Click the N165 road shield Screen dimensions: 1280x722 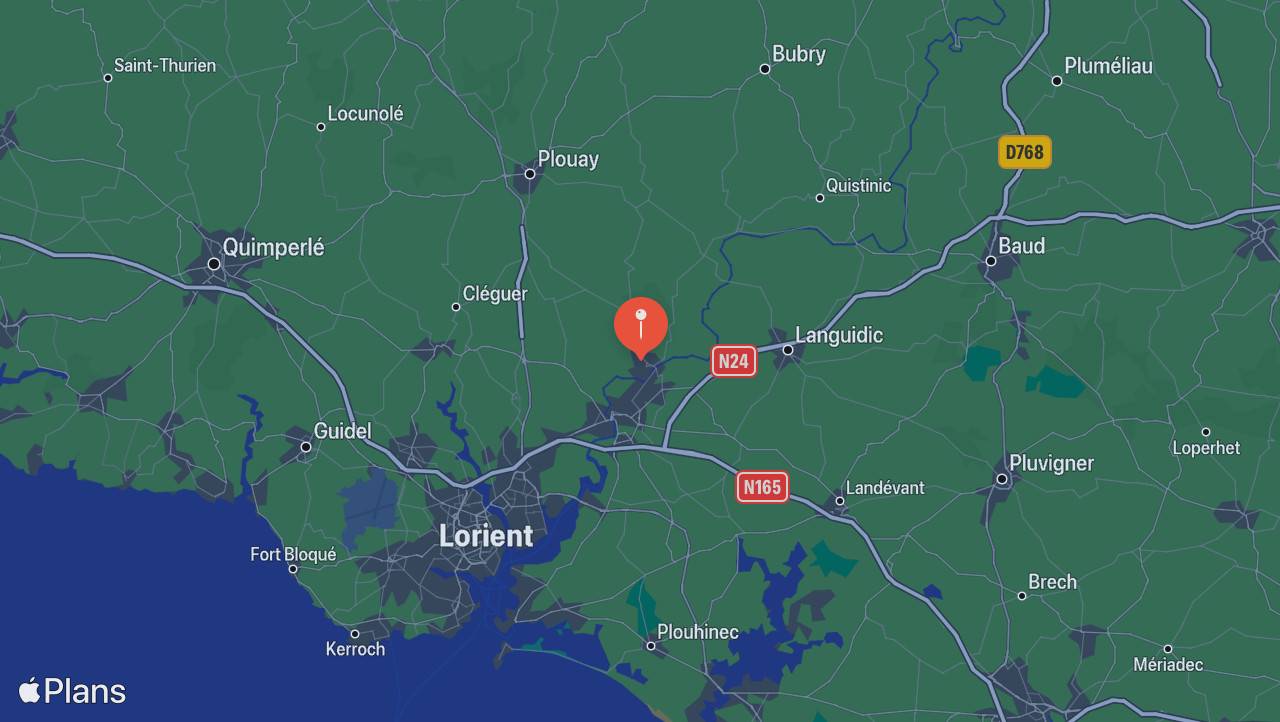click(x=762, y=487)
